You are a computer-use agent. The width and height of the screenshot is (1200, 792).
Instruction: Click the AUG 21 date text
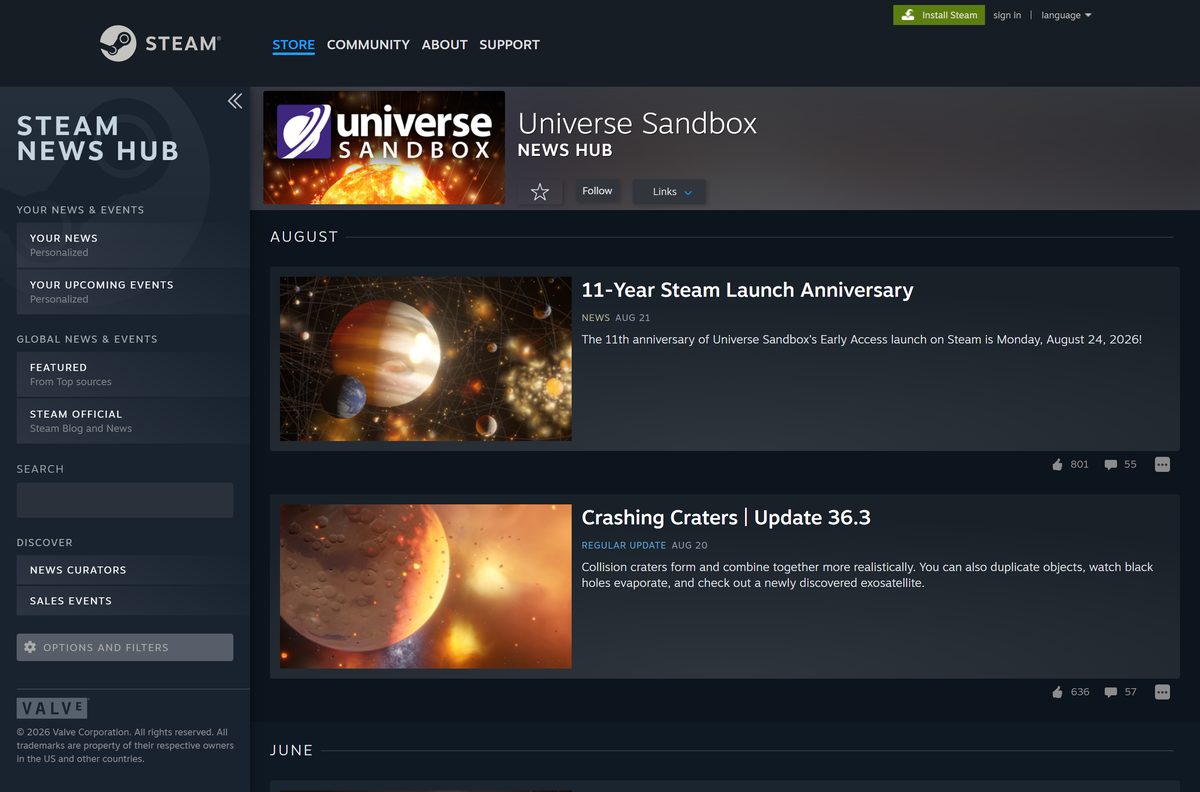(x=633, y=318)
